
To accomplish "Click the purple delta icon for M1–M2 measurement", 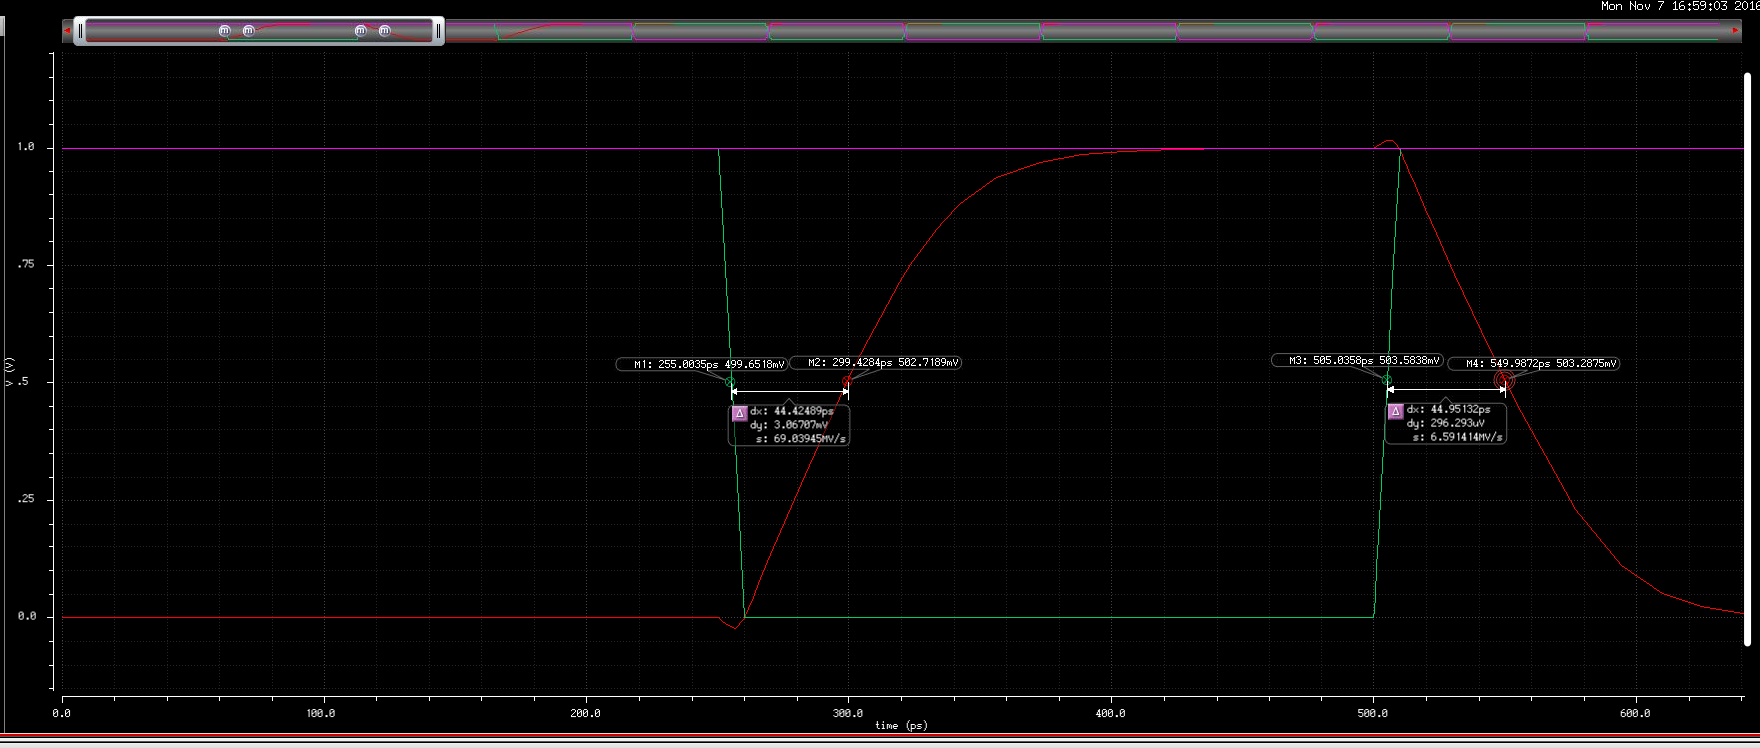I will (740, 413).
